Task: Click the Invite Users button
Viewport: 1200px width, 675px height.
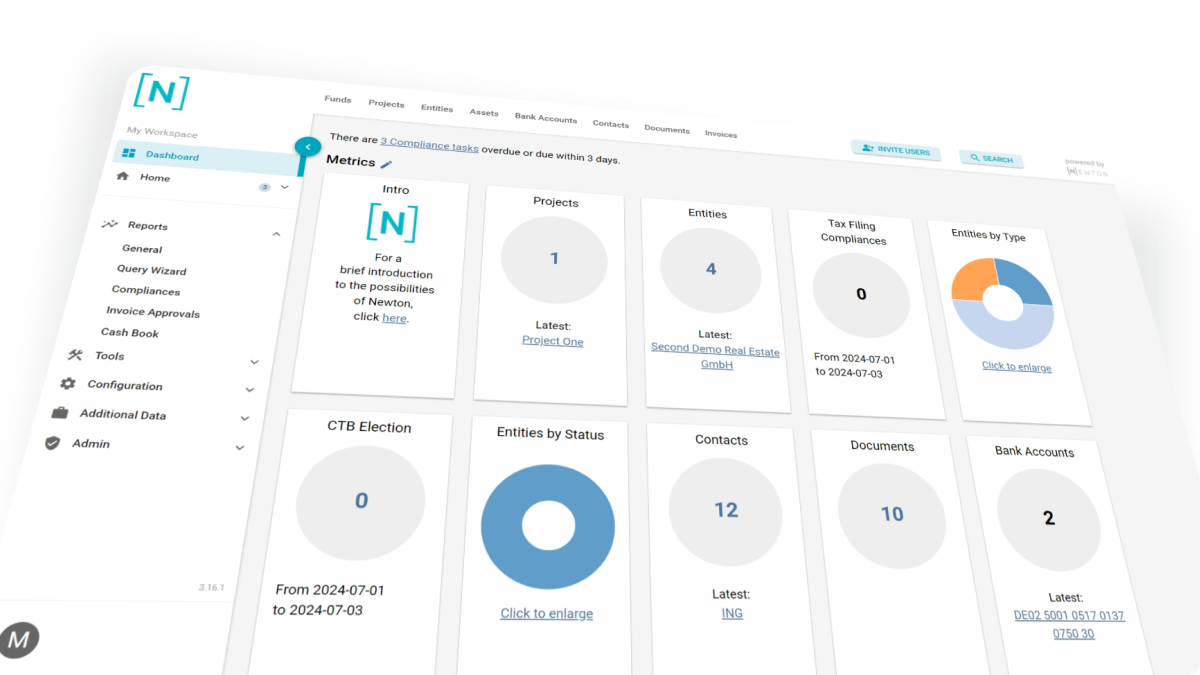Action: pos(895,152)
